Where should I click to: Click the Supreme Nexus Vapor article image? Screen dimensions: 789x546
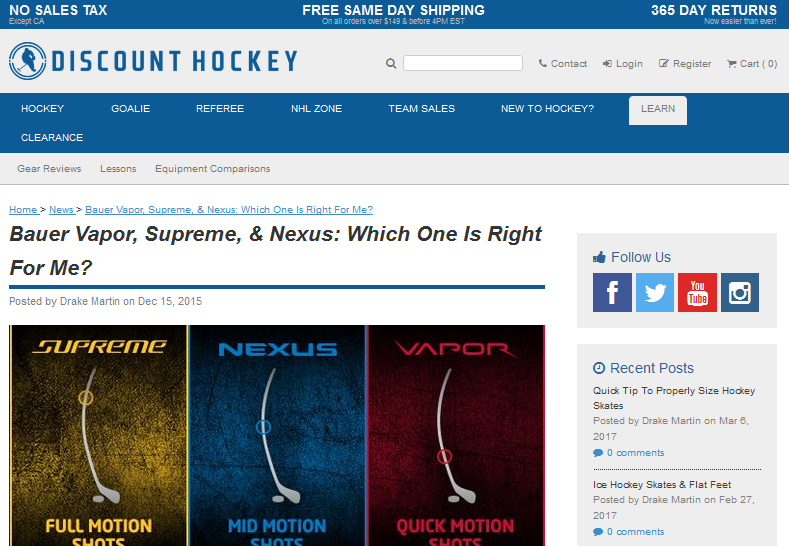coord(277,435)
